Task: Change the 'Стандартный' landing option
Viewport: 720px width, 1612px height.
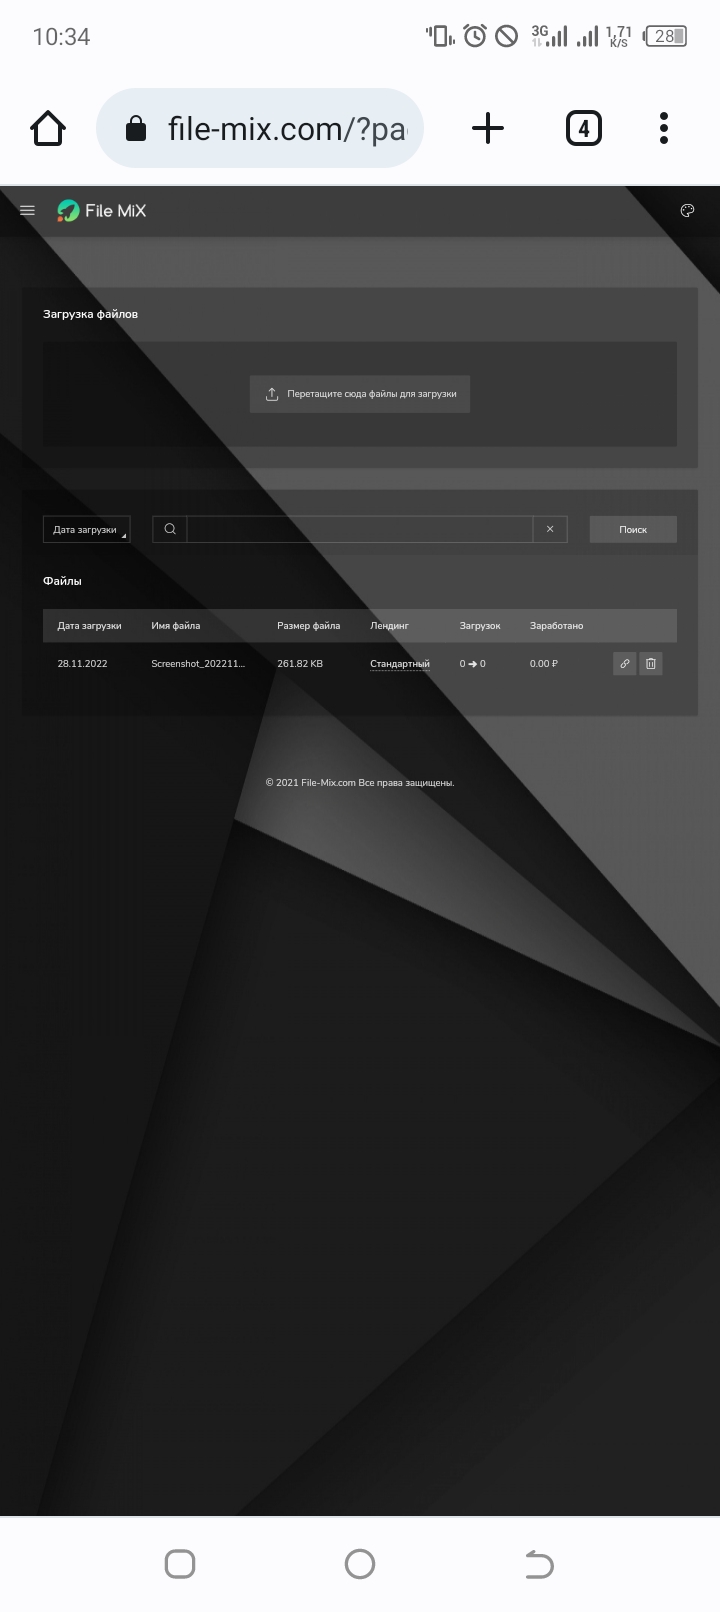Action: pyautogui.click(x=399, y=664)
